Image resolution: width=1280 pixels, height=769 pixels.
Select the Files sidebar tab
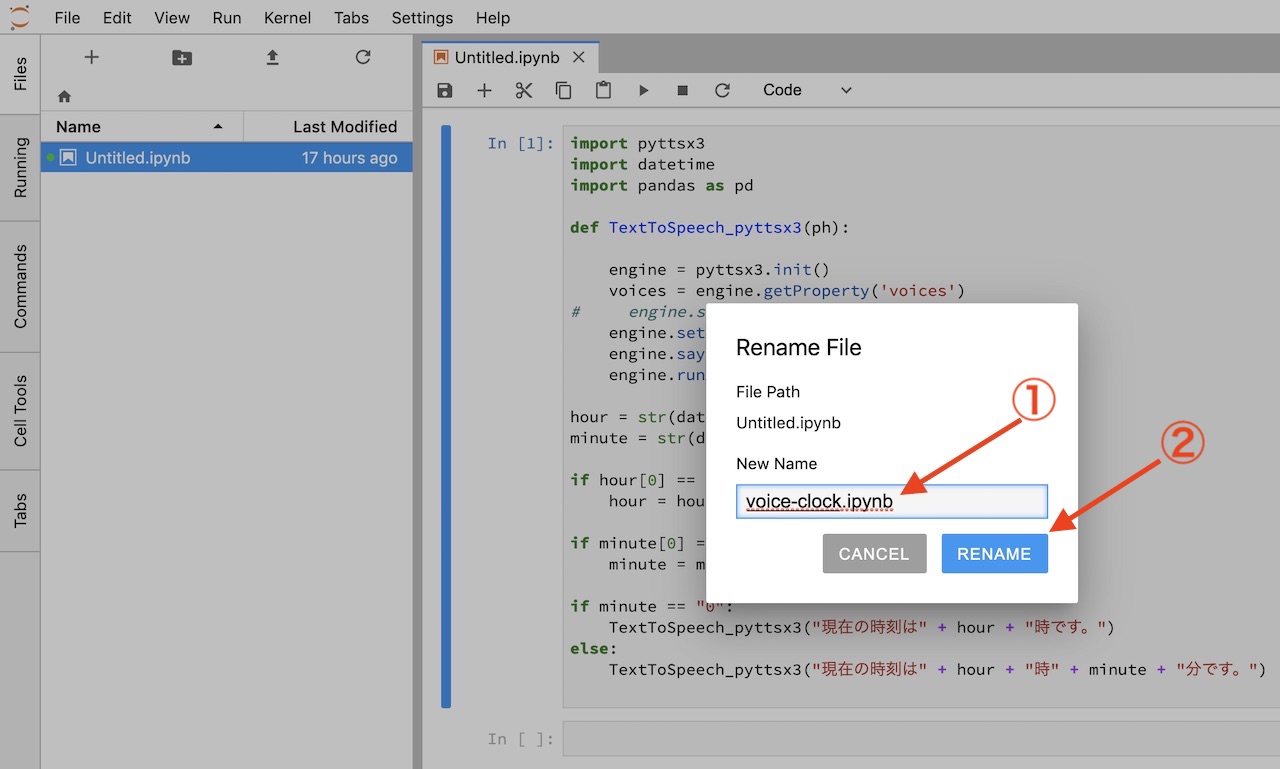[20, 74]
